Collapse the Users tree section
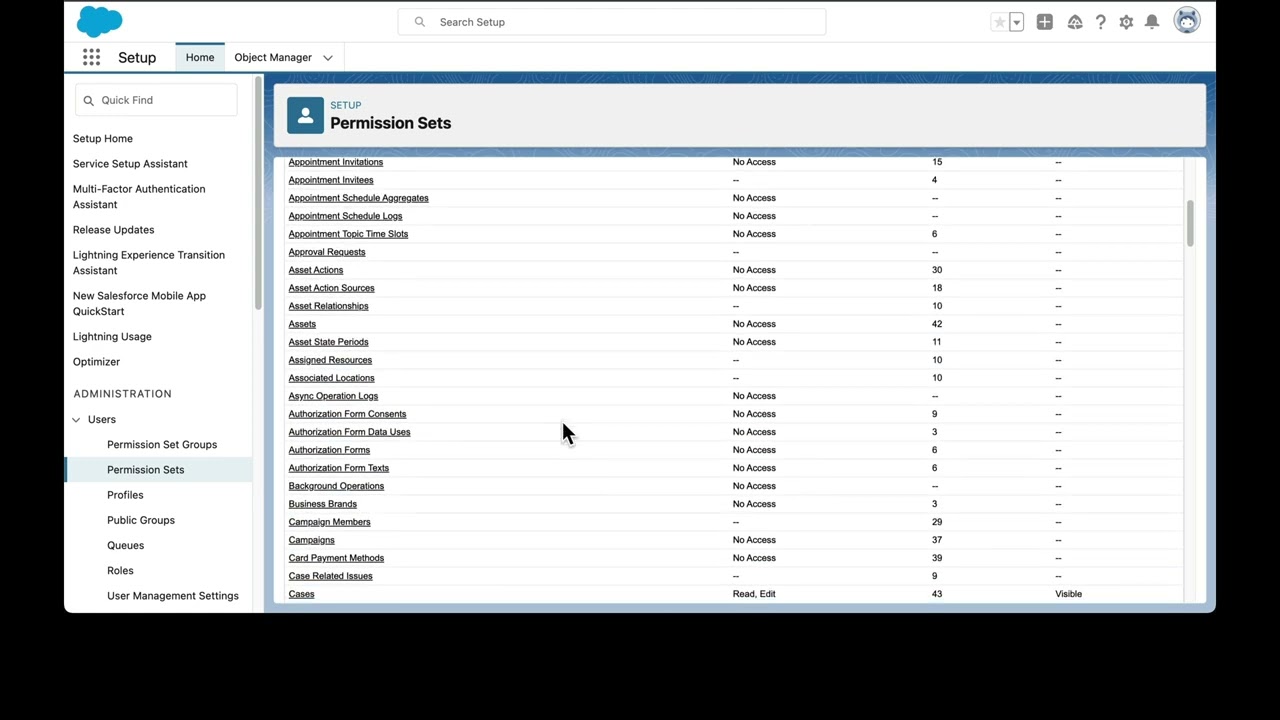Screen dimensions: 1280x720 [x=76, y=420]
